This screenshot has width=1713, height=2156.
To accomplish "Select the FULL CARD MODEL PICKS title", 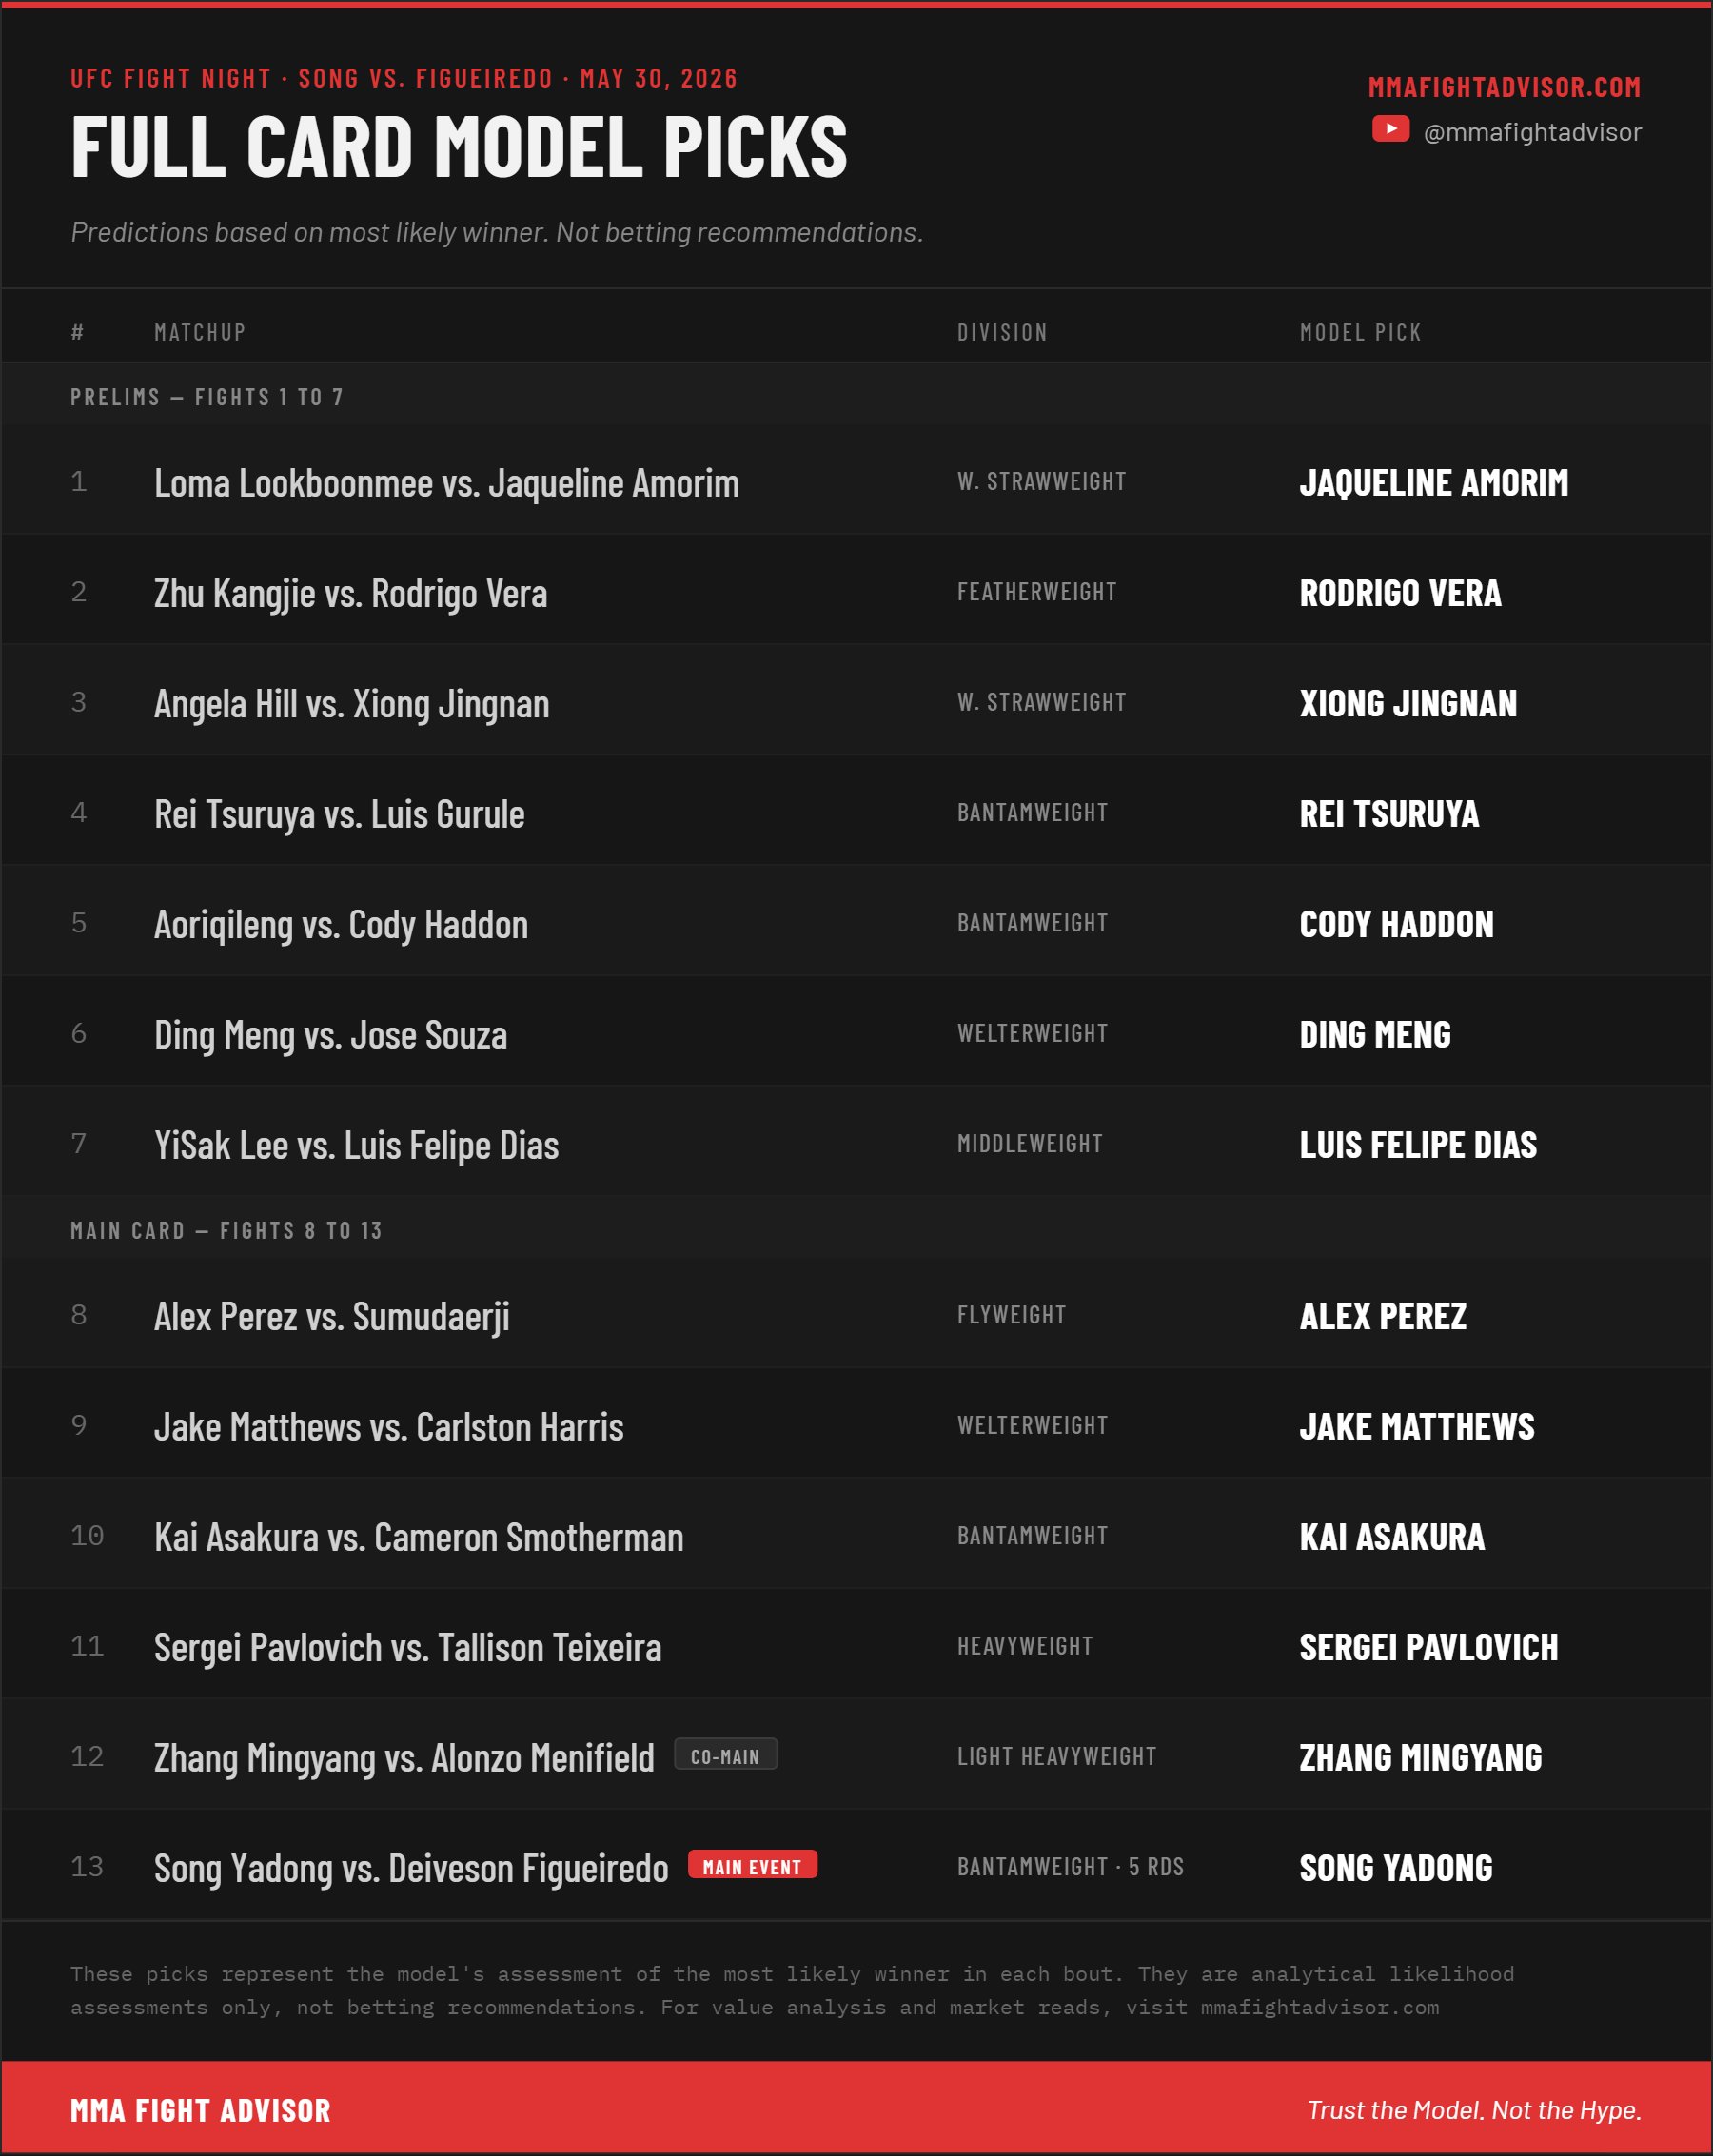I will 459,147.
